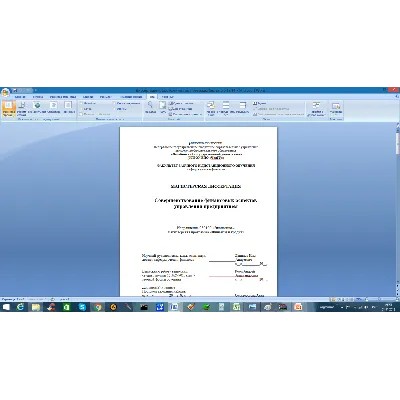Expand the Macros dropdown button
The image size is (400, 400).
point(336,108)
